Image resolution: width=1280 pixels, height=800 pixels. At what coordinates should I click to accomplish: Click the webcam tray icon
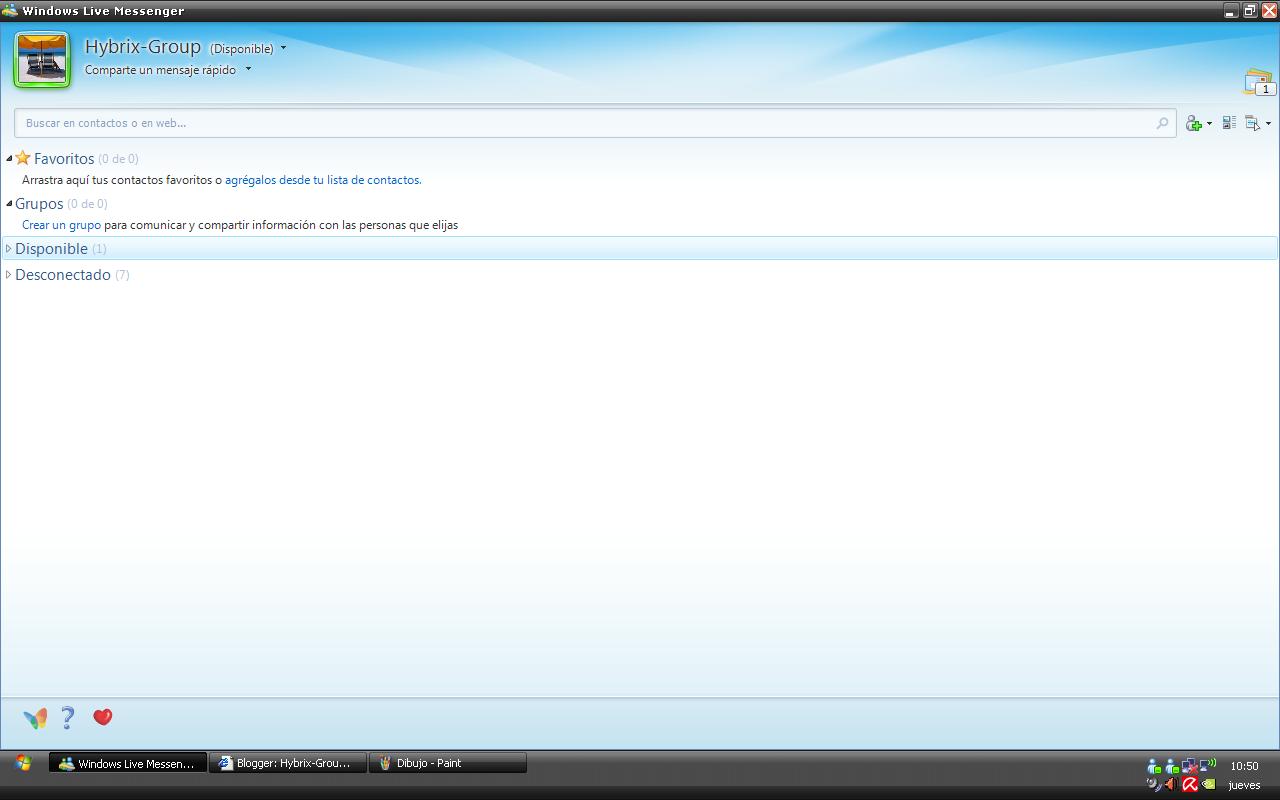[x=1155, y=784]
